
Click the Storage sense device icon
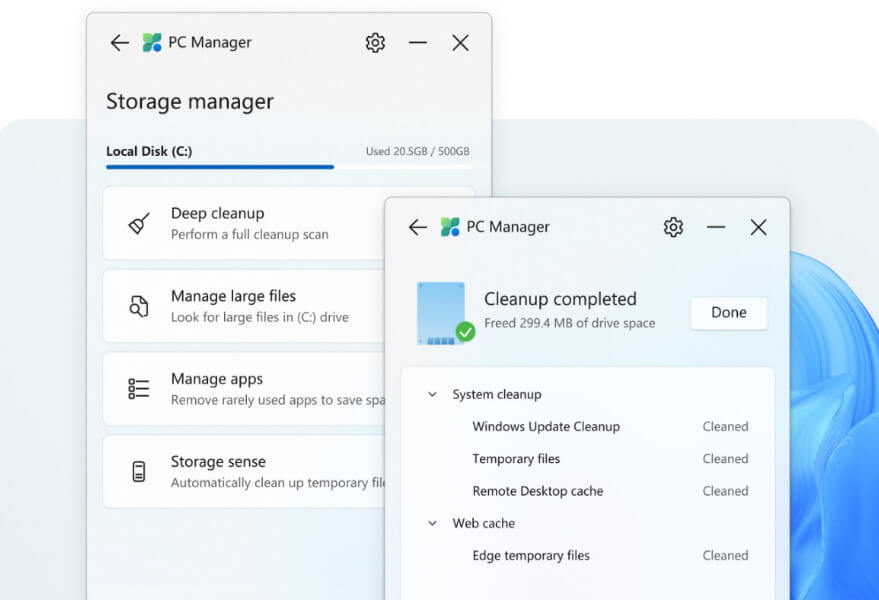(139, 471)
